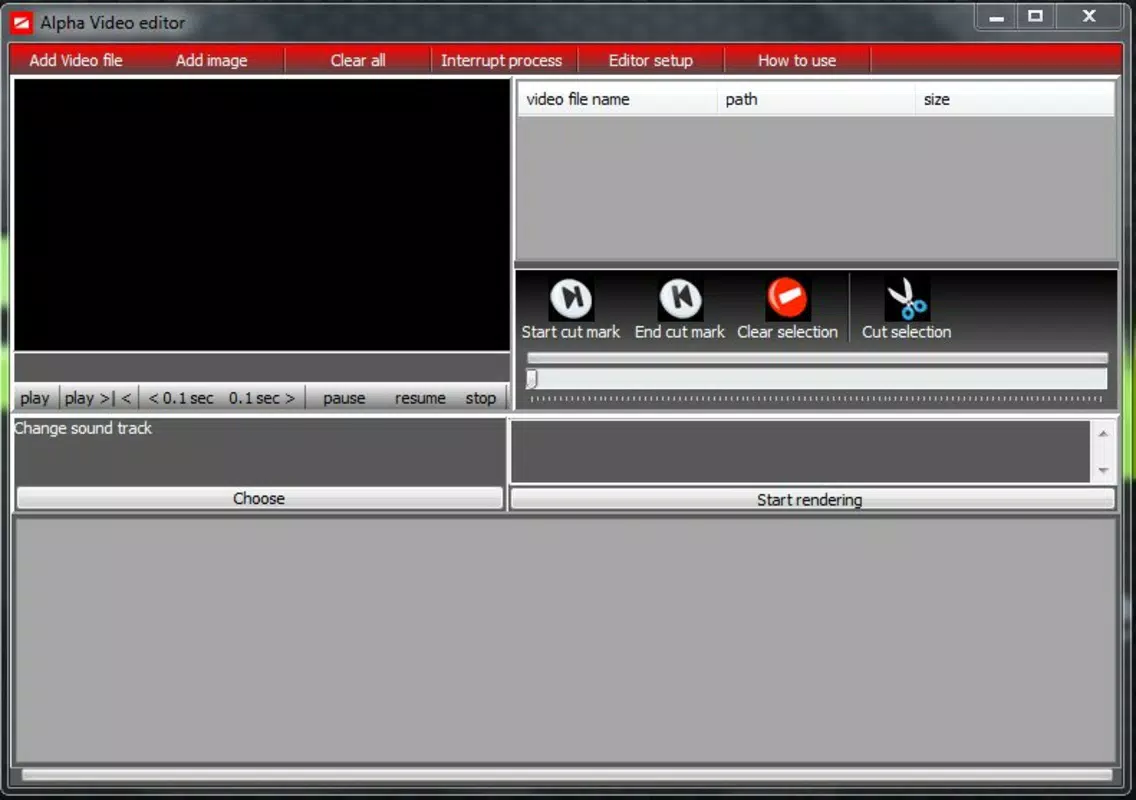Open the How to use help item

(x=797, y=60)
